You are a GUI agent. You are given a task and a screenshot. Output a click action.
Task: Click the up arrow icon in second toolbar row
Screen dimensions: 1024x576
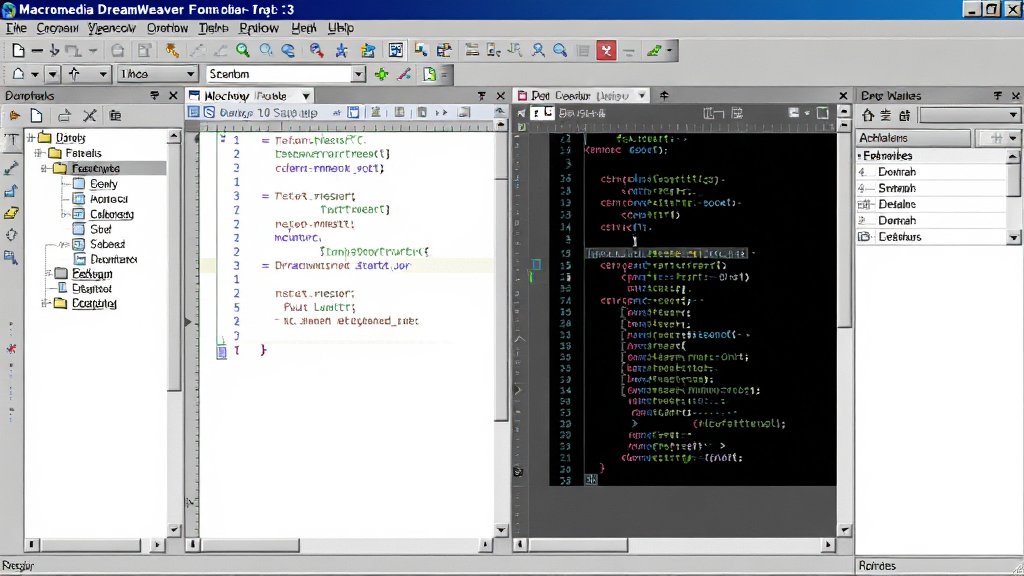[x=74, y=74]
